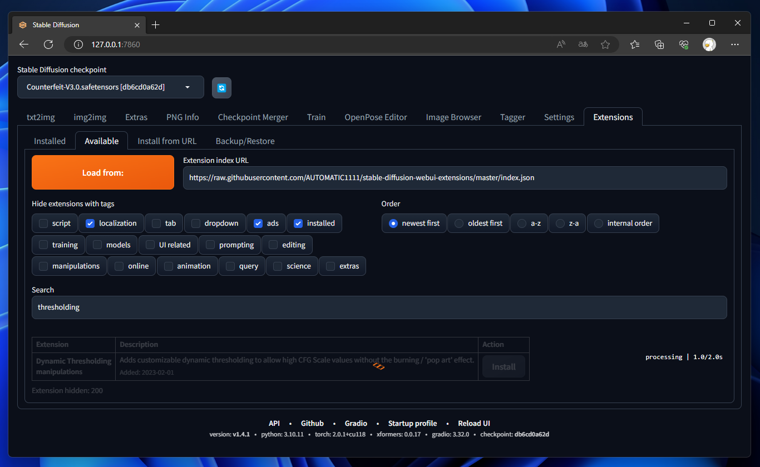The image size is (760, 467).
Task: Enable the prompting tag checkbox
Action: (x=210, y=244)
